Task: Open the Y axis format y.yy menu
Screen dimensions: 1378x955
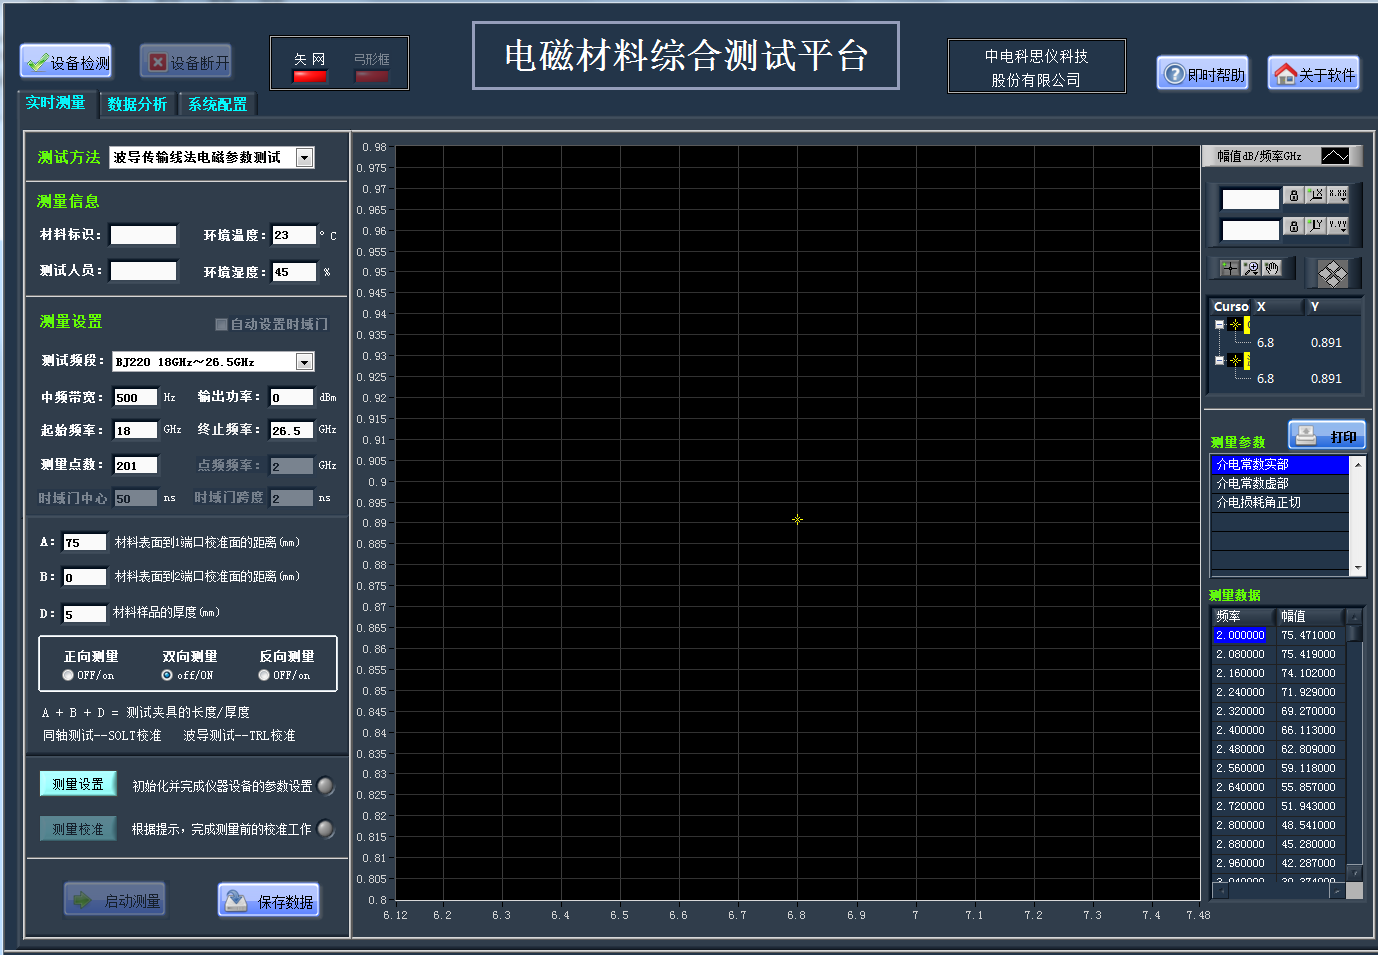Action: pyautogui.click(x=1338, y=226)
